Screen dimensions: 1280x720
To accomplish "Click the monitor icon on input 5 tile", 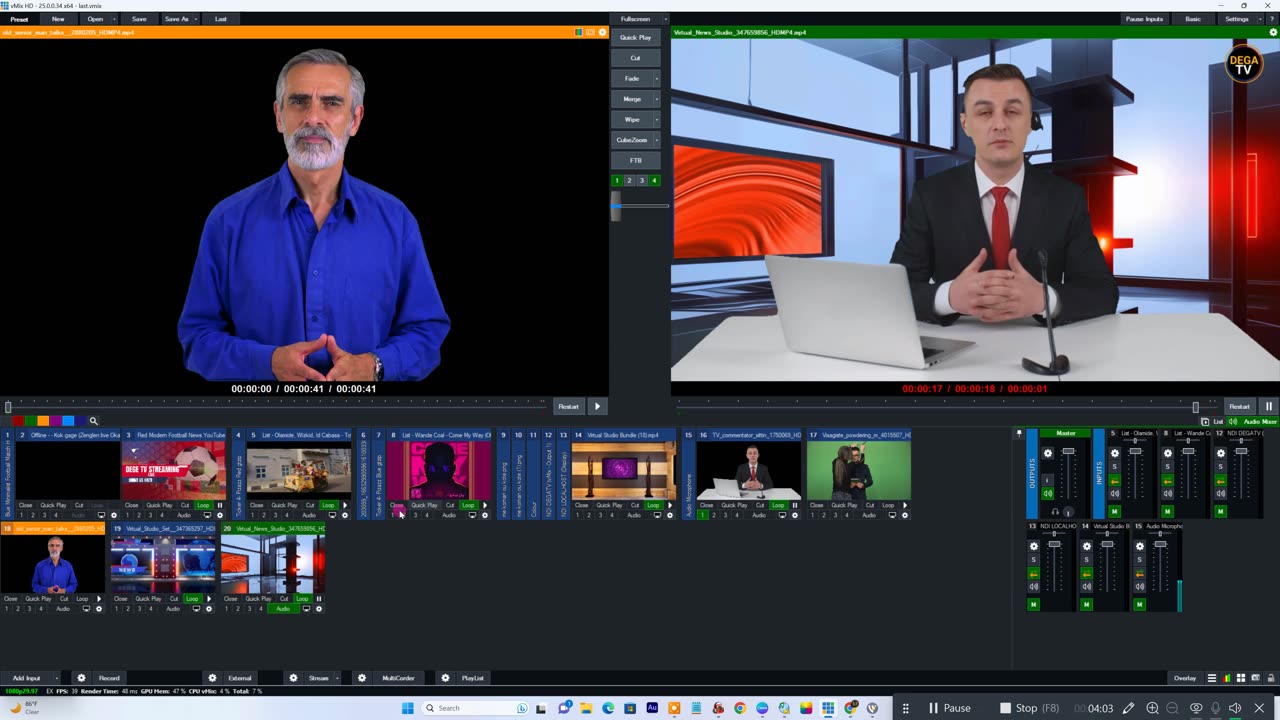I will 332,515.
